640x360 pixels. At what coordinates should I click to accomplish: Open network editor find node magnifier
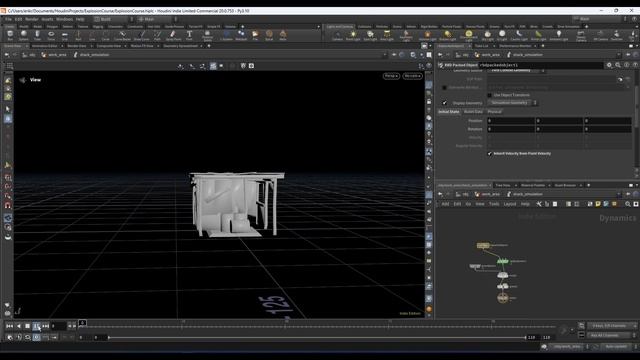click(x=628, y=204)
